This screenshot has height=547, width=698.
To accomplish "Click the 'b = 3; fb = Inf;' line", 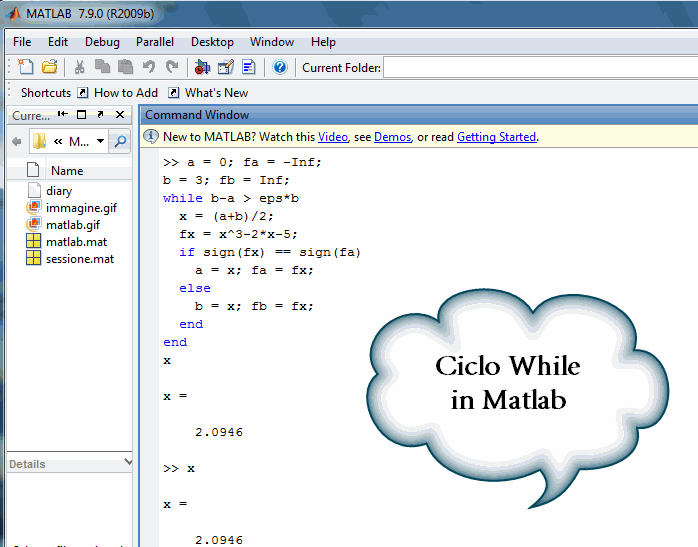I will tap(226, 180).
